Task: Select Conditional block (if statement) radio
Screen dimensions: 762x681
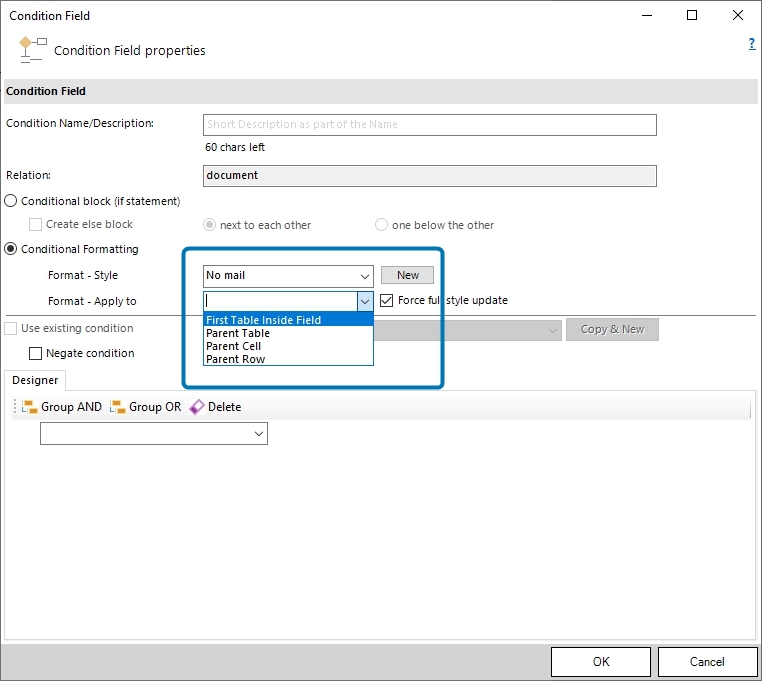Action: click(x=11, y=201)
